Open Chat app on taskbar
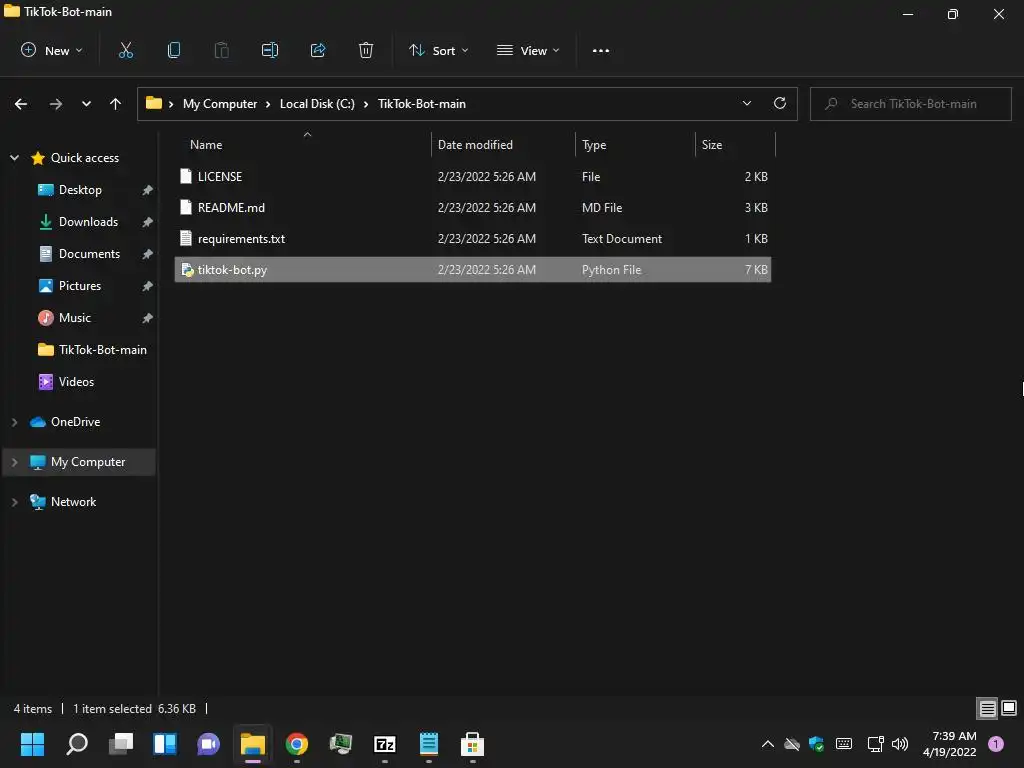Viewport: 1024px width, 768px height. coord(208,744)
